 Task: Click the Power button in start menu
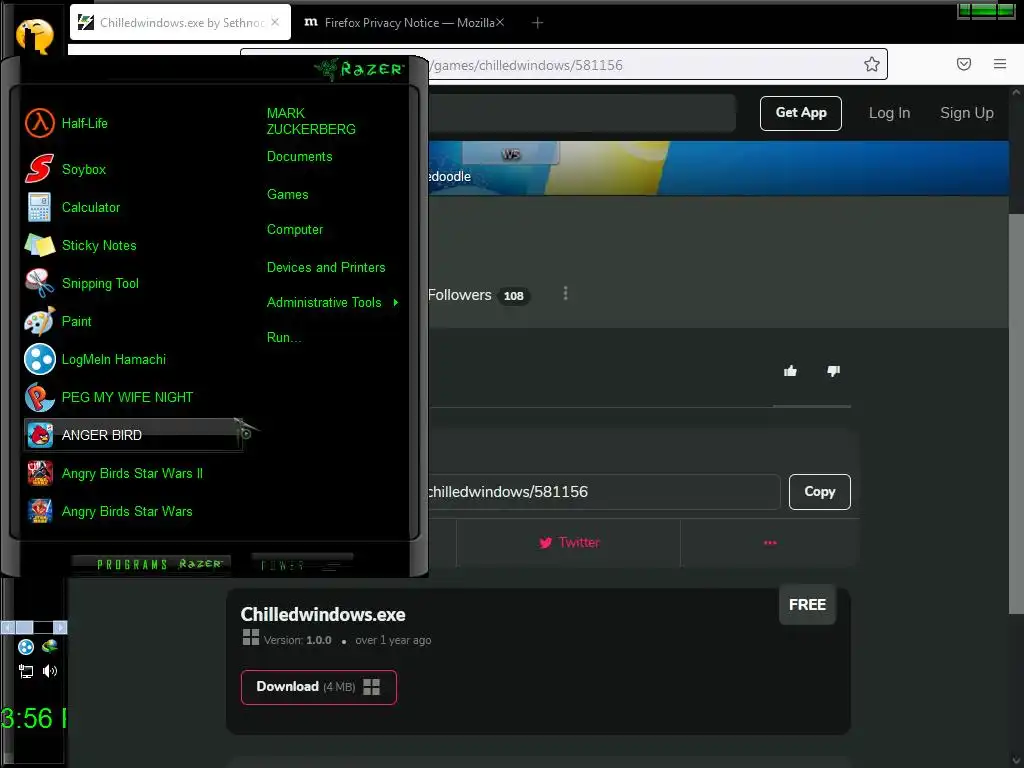[x=302, y=565]
